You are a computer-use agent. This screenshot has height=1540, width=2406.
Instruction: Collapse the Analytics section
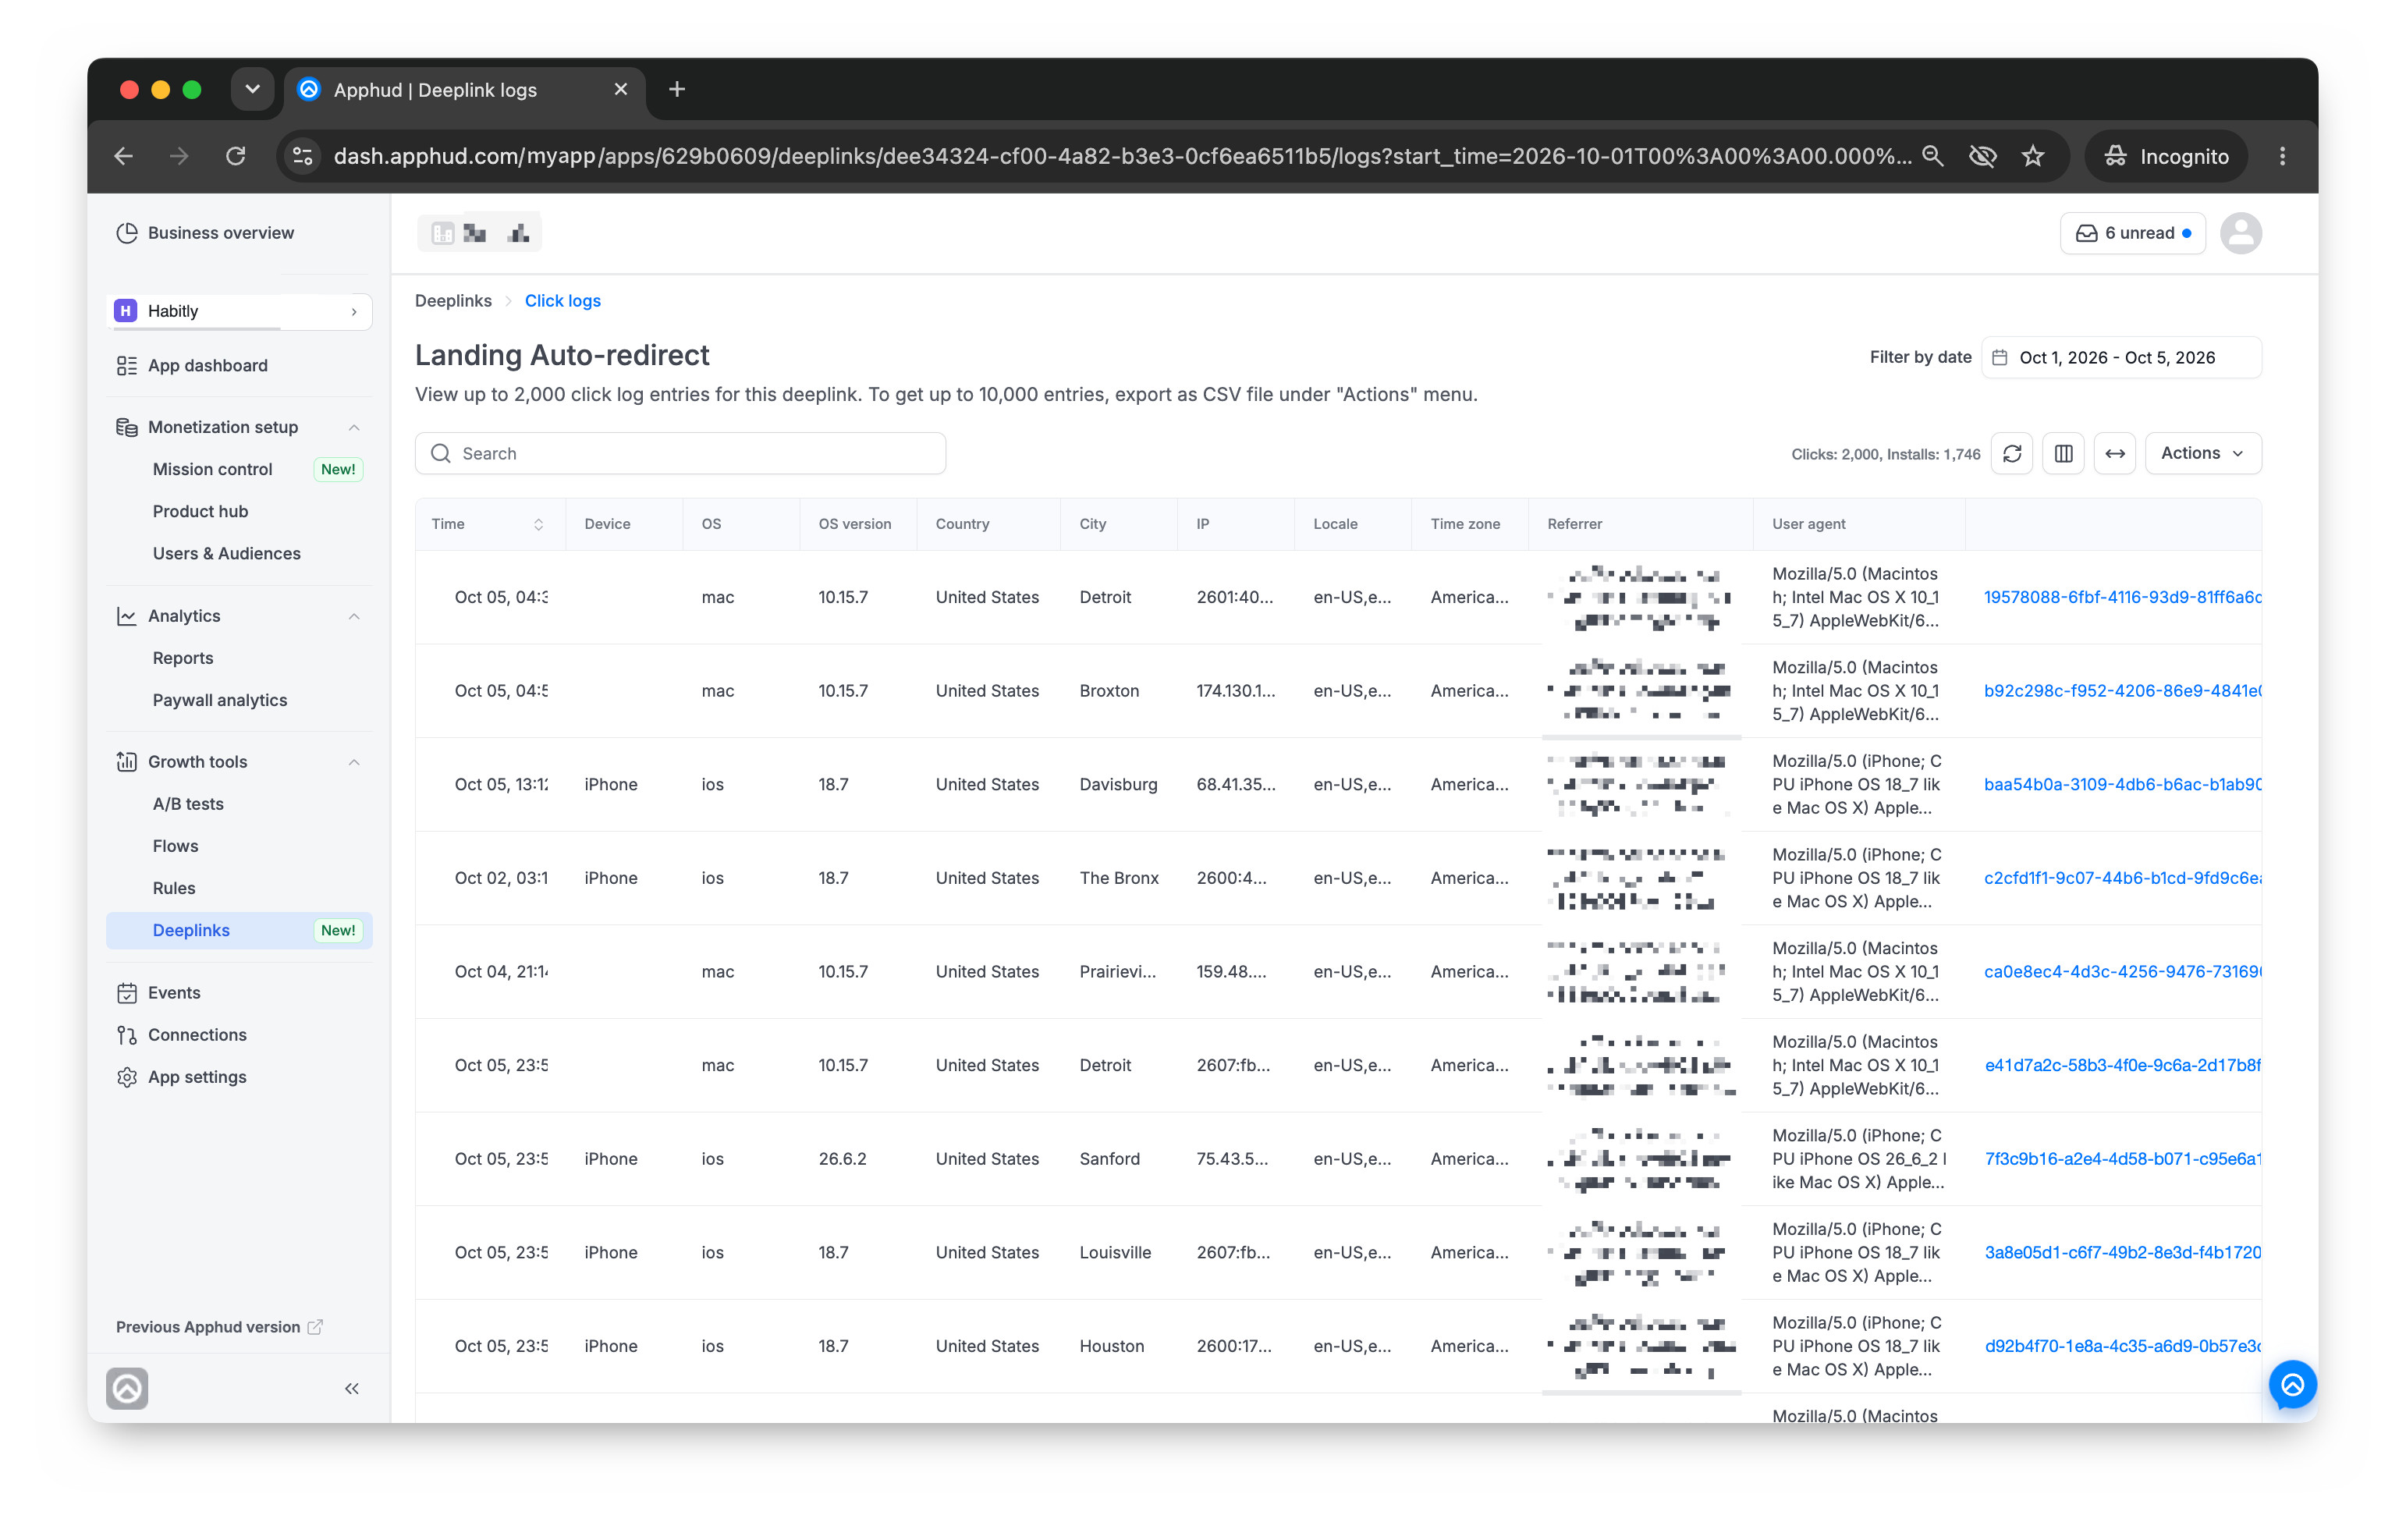point(354,616)
